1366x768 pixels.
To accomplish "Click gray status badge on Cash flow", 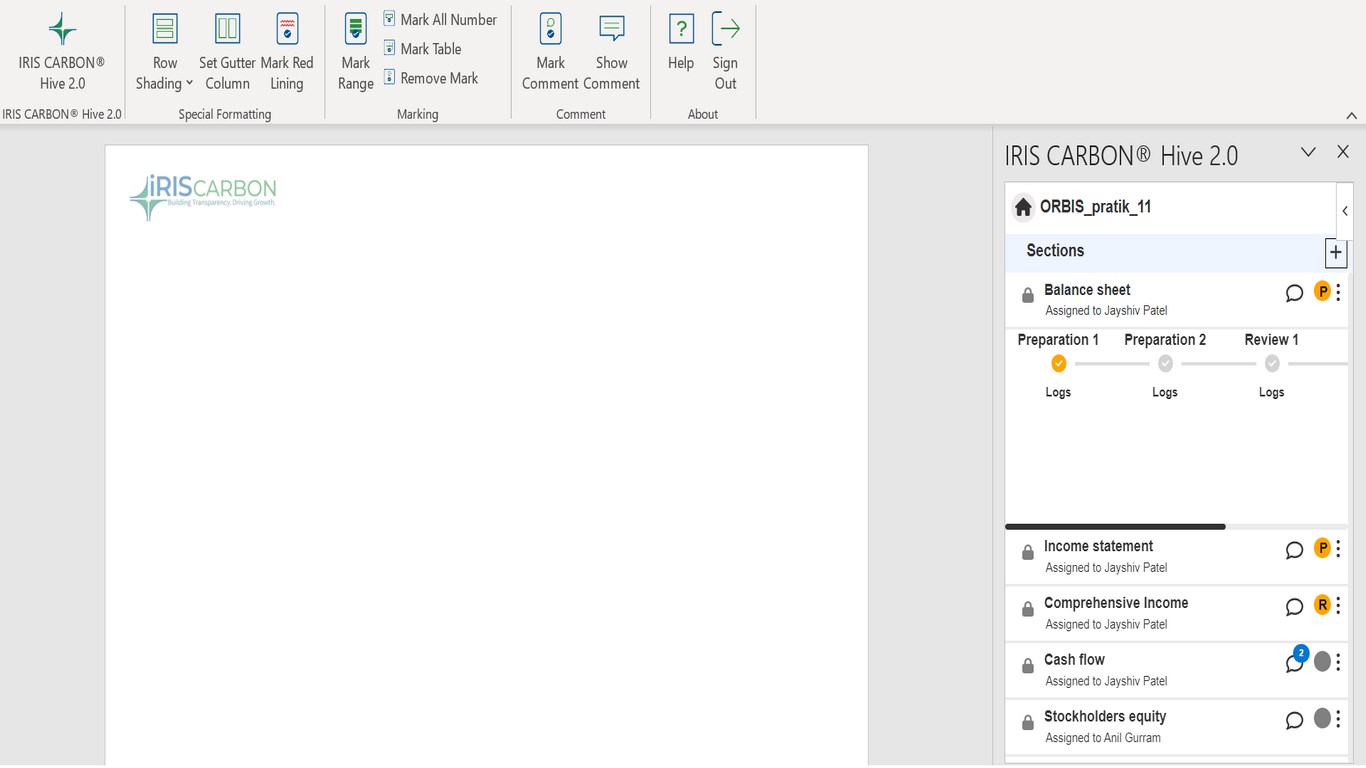I will tap(1322, 662).
